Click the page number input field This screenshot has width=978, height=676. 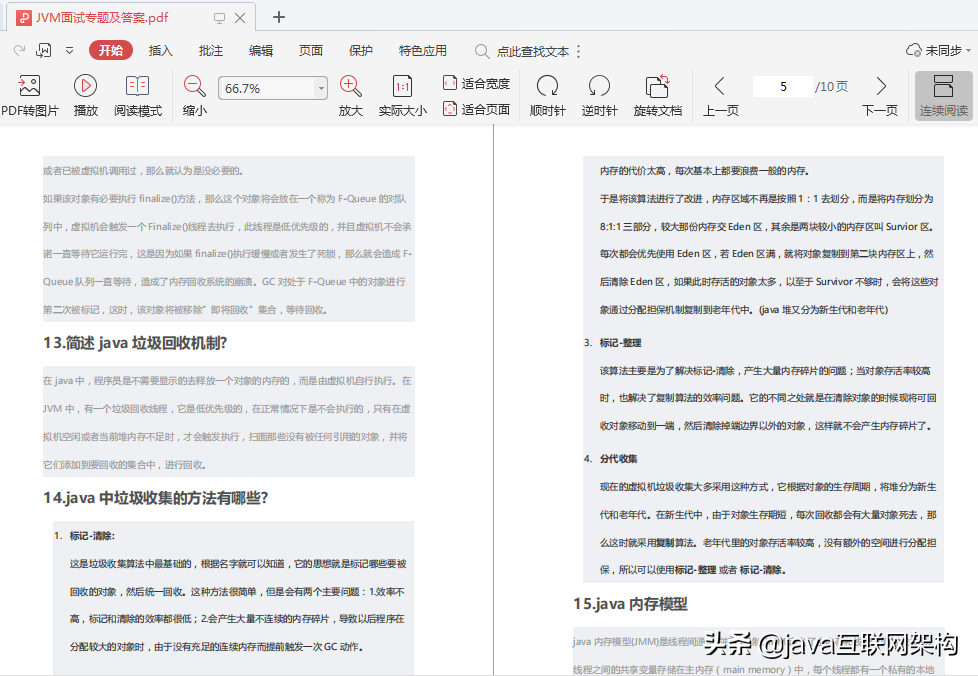pyautogui.click(x=783, y=87)
